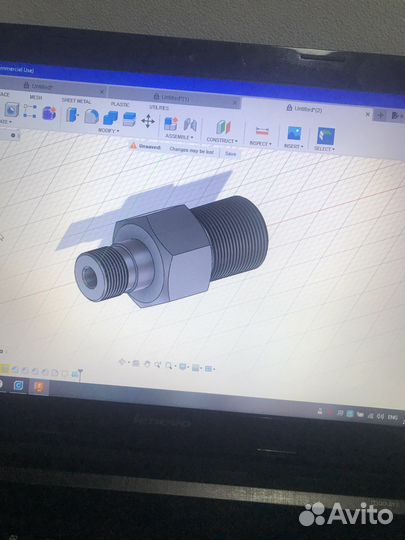Image resolution: width=405 pixels, height=540 pixels.
Task: Open the volume speaker tray icon
Action: 380,416
